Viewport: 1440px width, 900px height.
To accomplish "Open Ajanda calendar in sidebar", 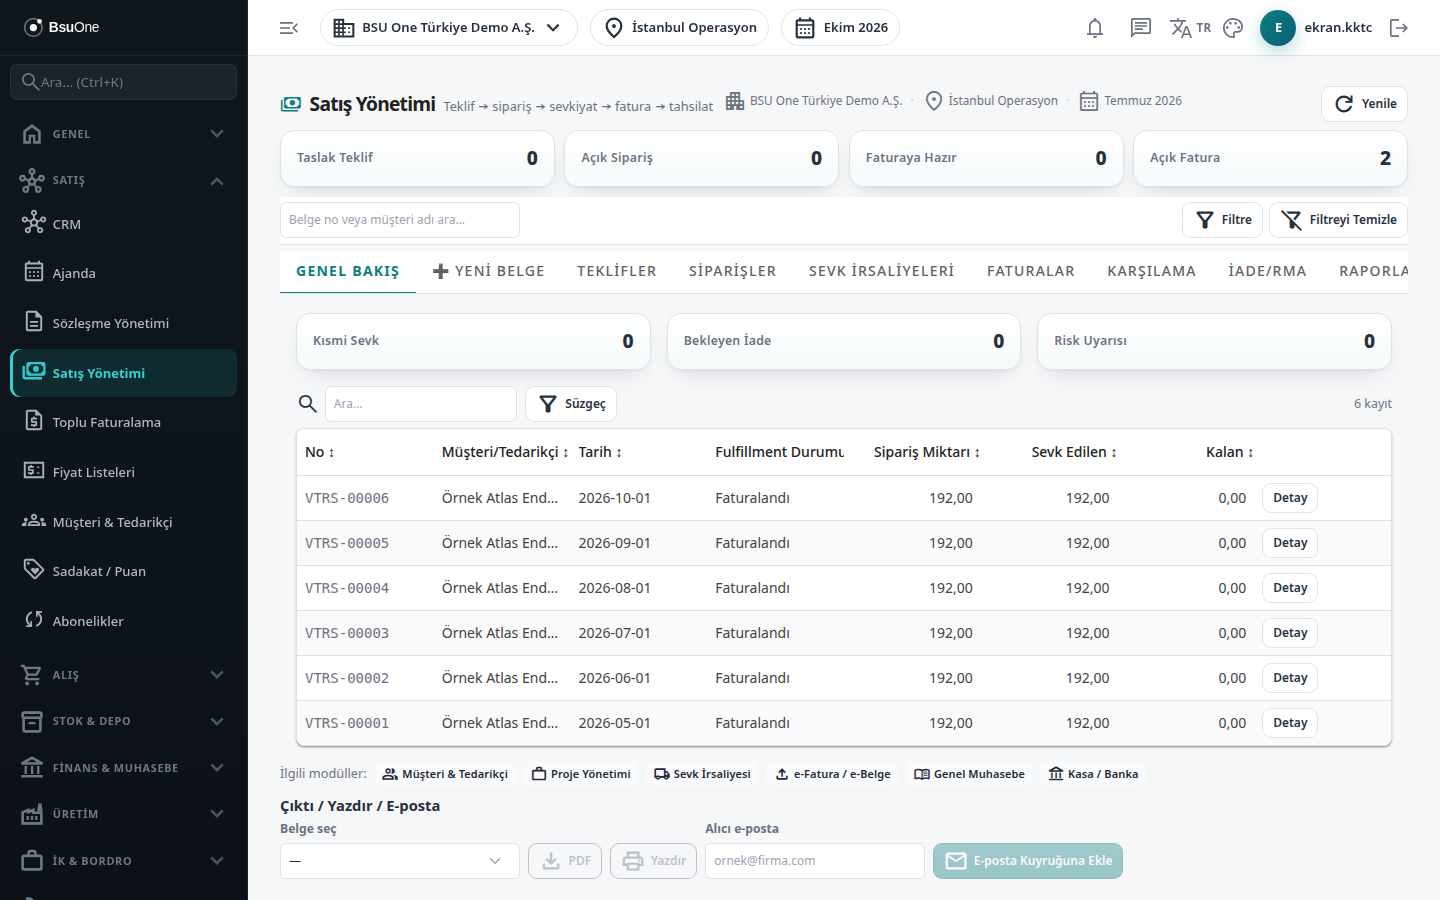I will pos(124,273).
